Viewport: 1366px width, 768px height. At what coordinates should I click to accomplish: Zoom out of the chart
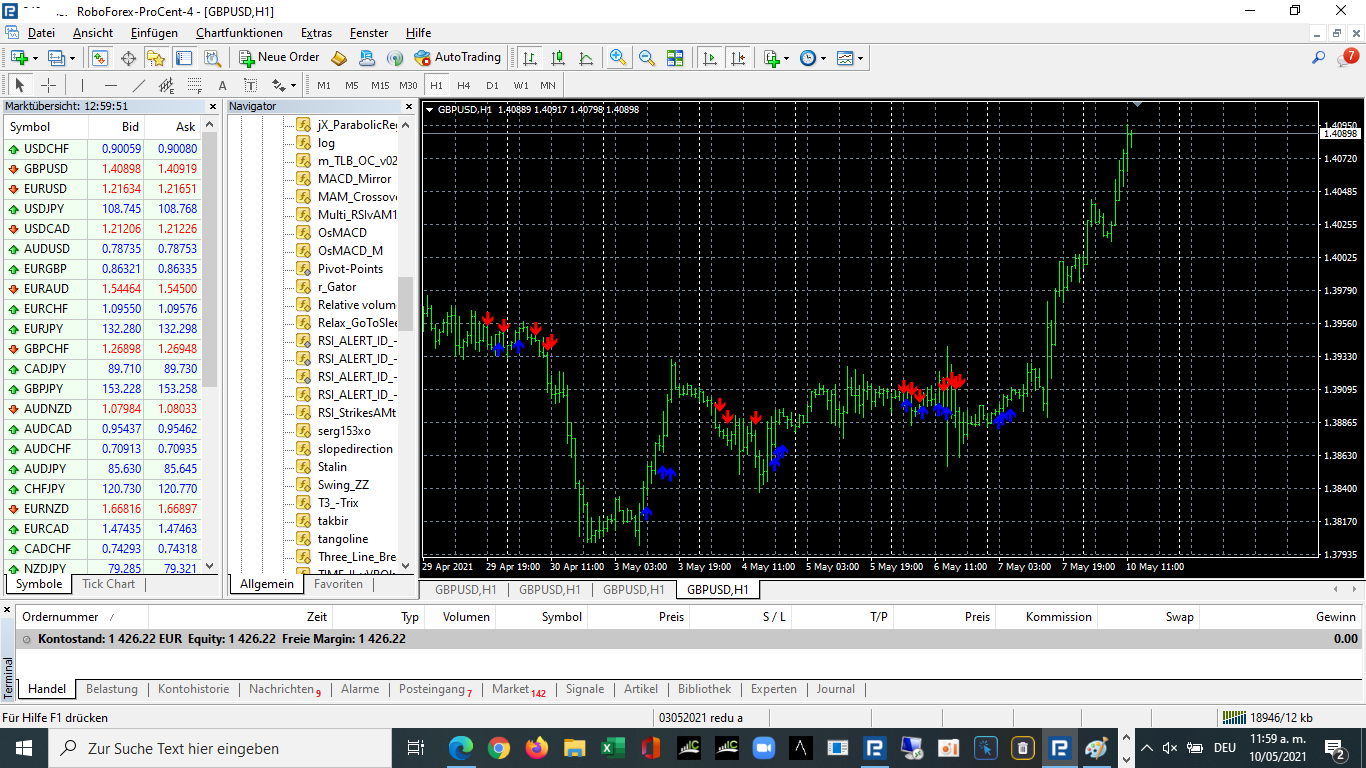click(647, 58)
